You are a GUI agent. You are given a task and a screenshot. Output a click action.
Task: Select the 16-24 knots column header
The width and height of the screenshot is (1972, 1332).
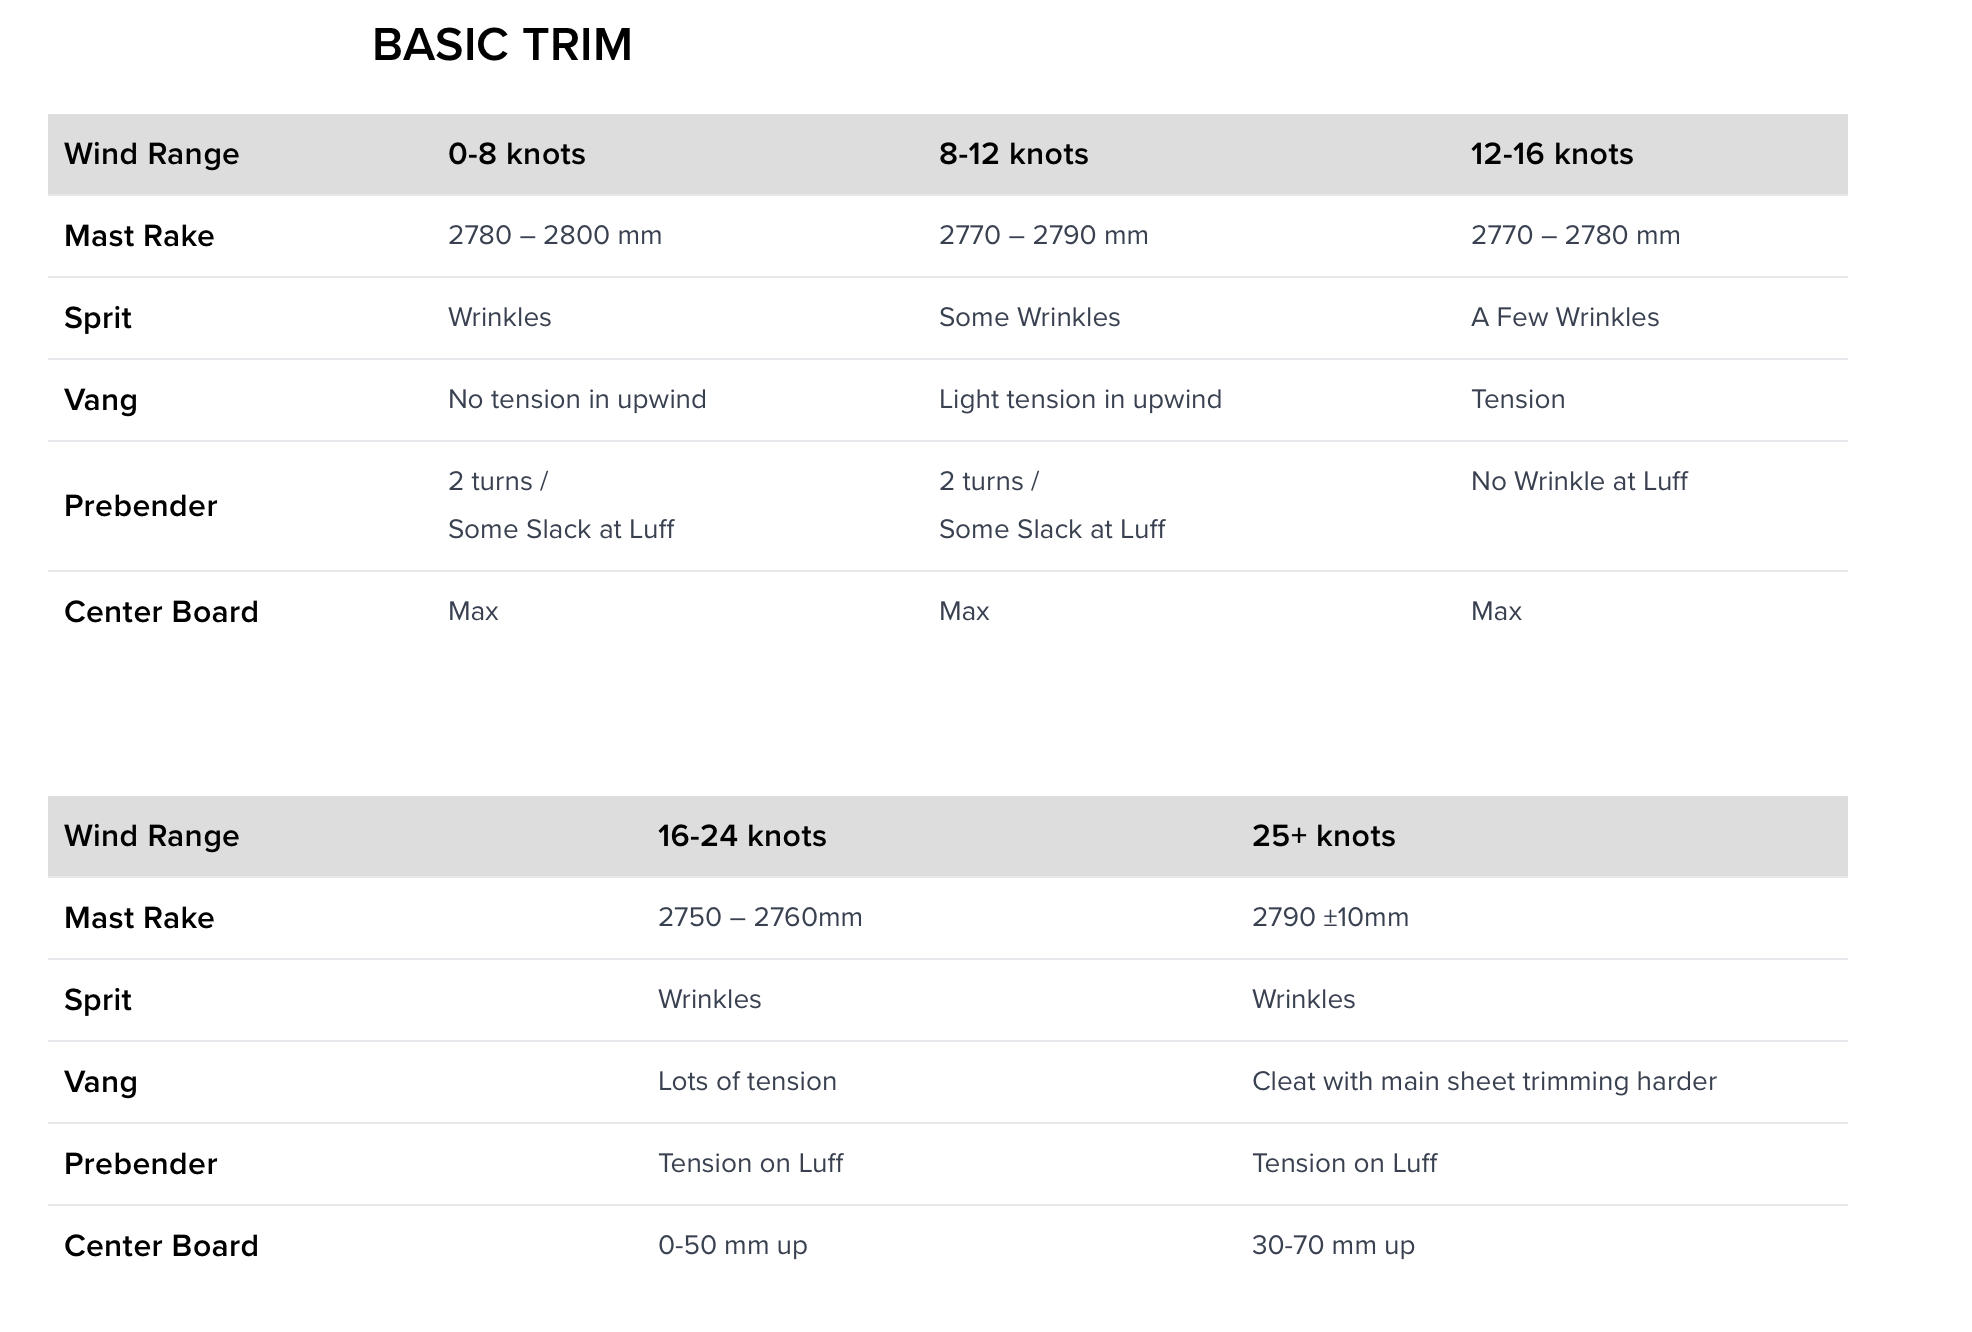point(741,836)
